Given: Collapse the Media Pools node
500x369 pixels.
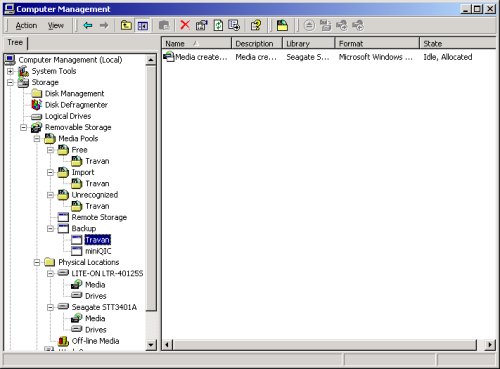Looking at the screenshot, I should pos(37,139).
